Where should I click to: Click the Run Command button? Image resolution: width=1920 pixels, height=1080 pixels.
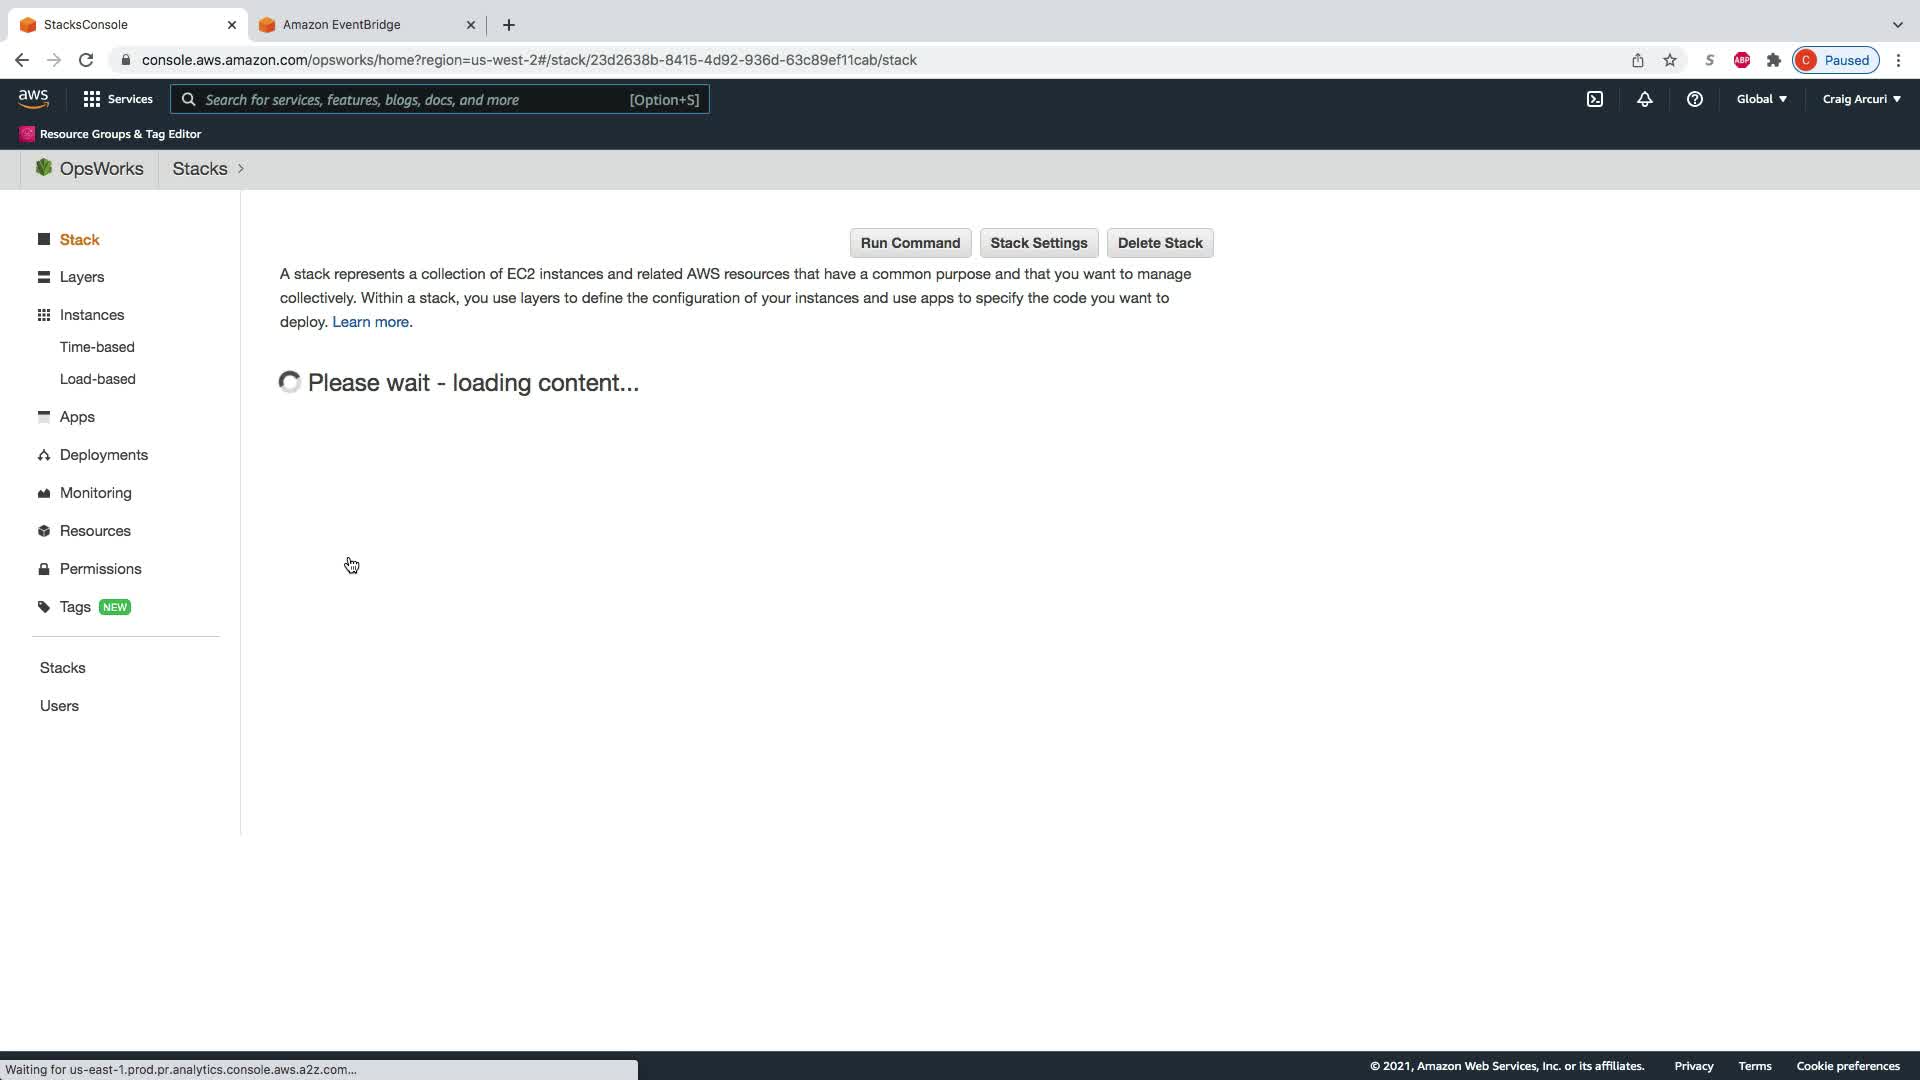pyautogui.click(x=909, y=243)
